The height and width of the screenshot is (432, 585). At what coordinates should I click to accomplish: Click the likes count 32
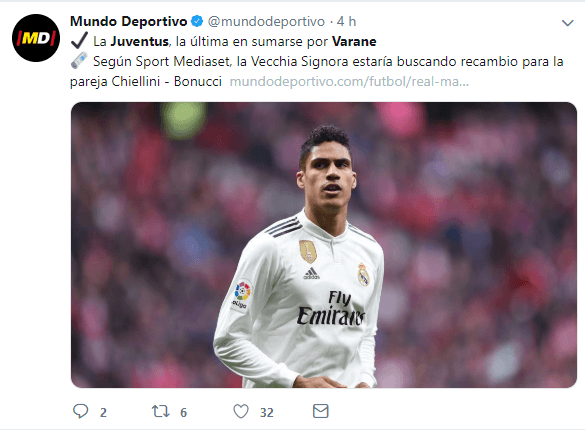(x=267, y=413)
